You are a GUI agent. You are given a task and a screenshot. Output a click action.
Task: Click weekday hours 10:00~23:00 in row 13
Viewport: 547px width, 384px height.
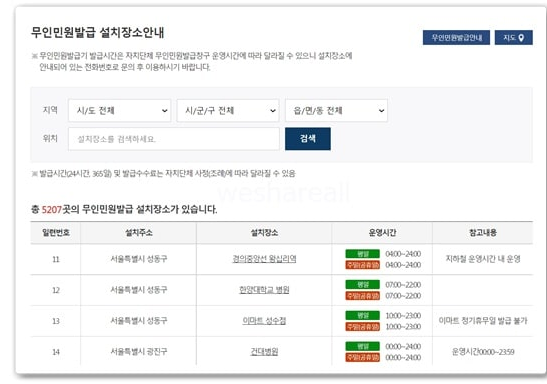[403, 315]
